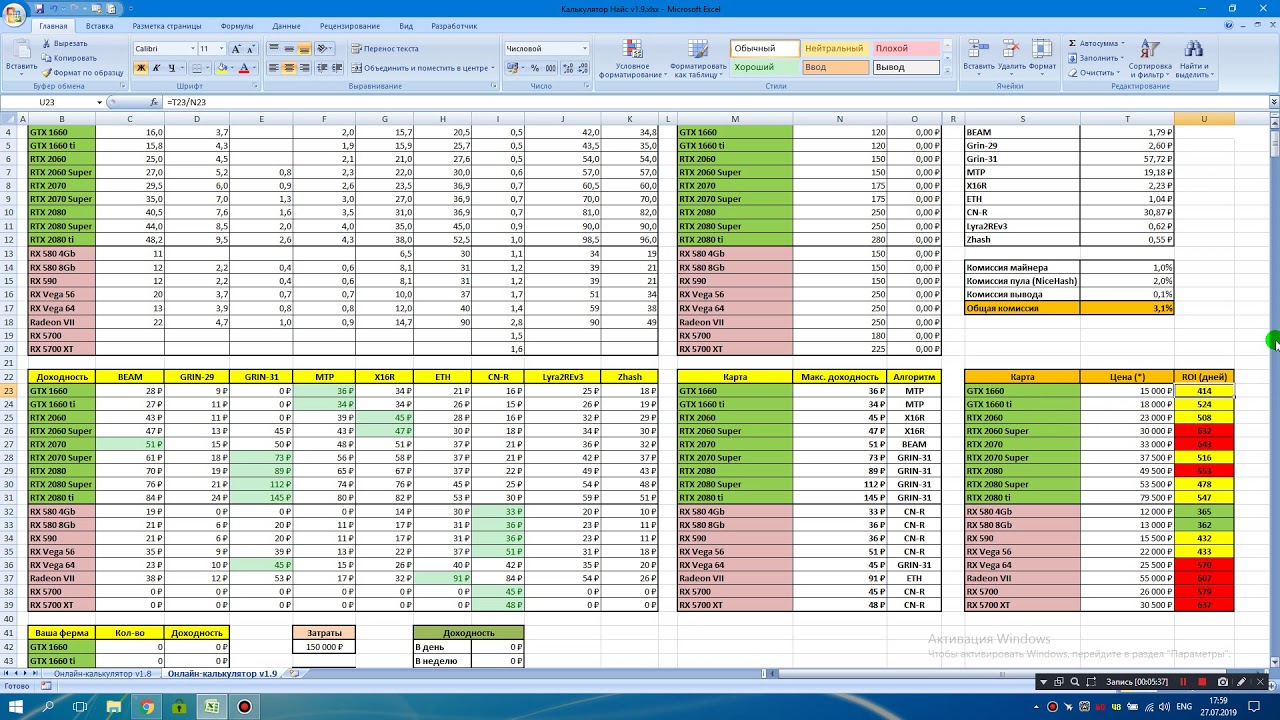Open the borders dropdown
This screenshot has width=1280, height=720.
click(x=208, y=68)
